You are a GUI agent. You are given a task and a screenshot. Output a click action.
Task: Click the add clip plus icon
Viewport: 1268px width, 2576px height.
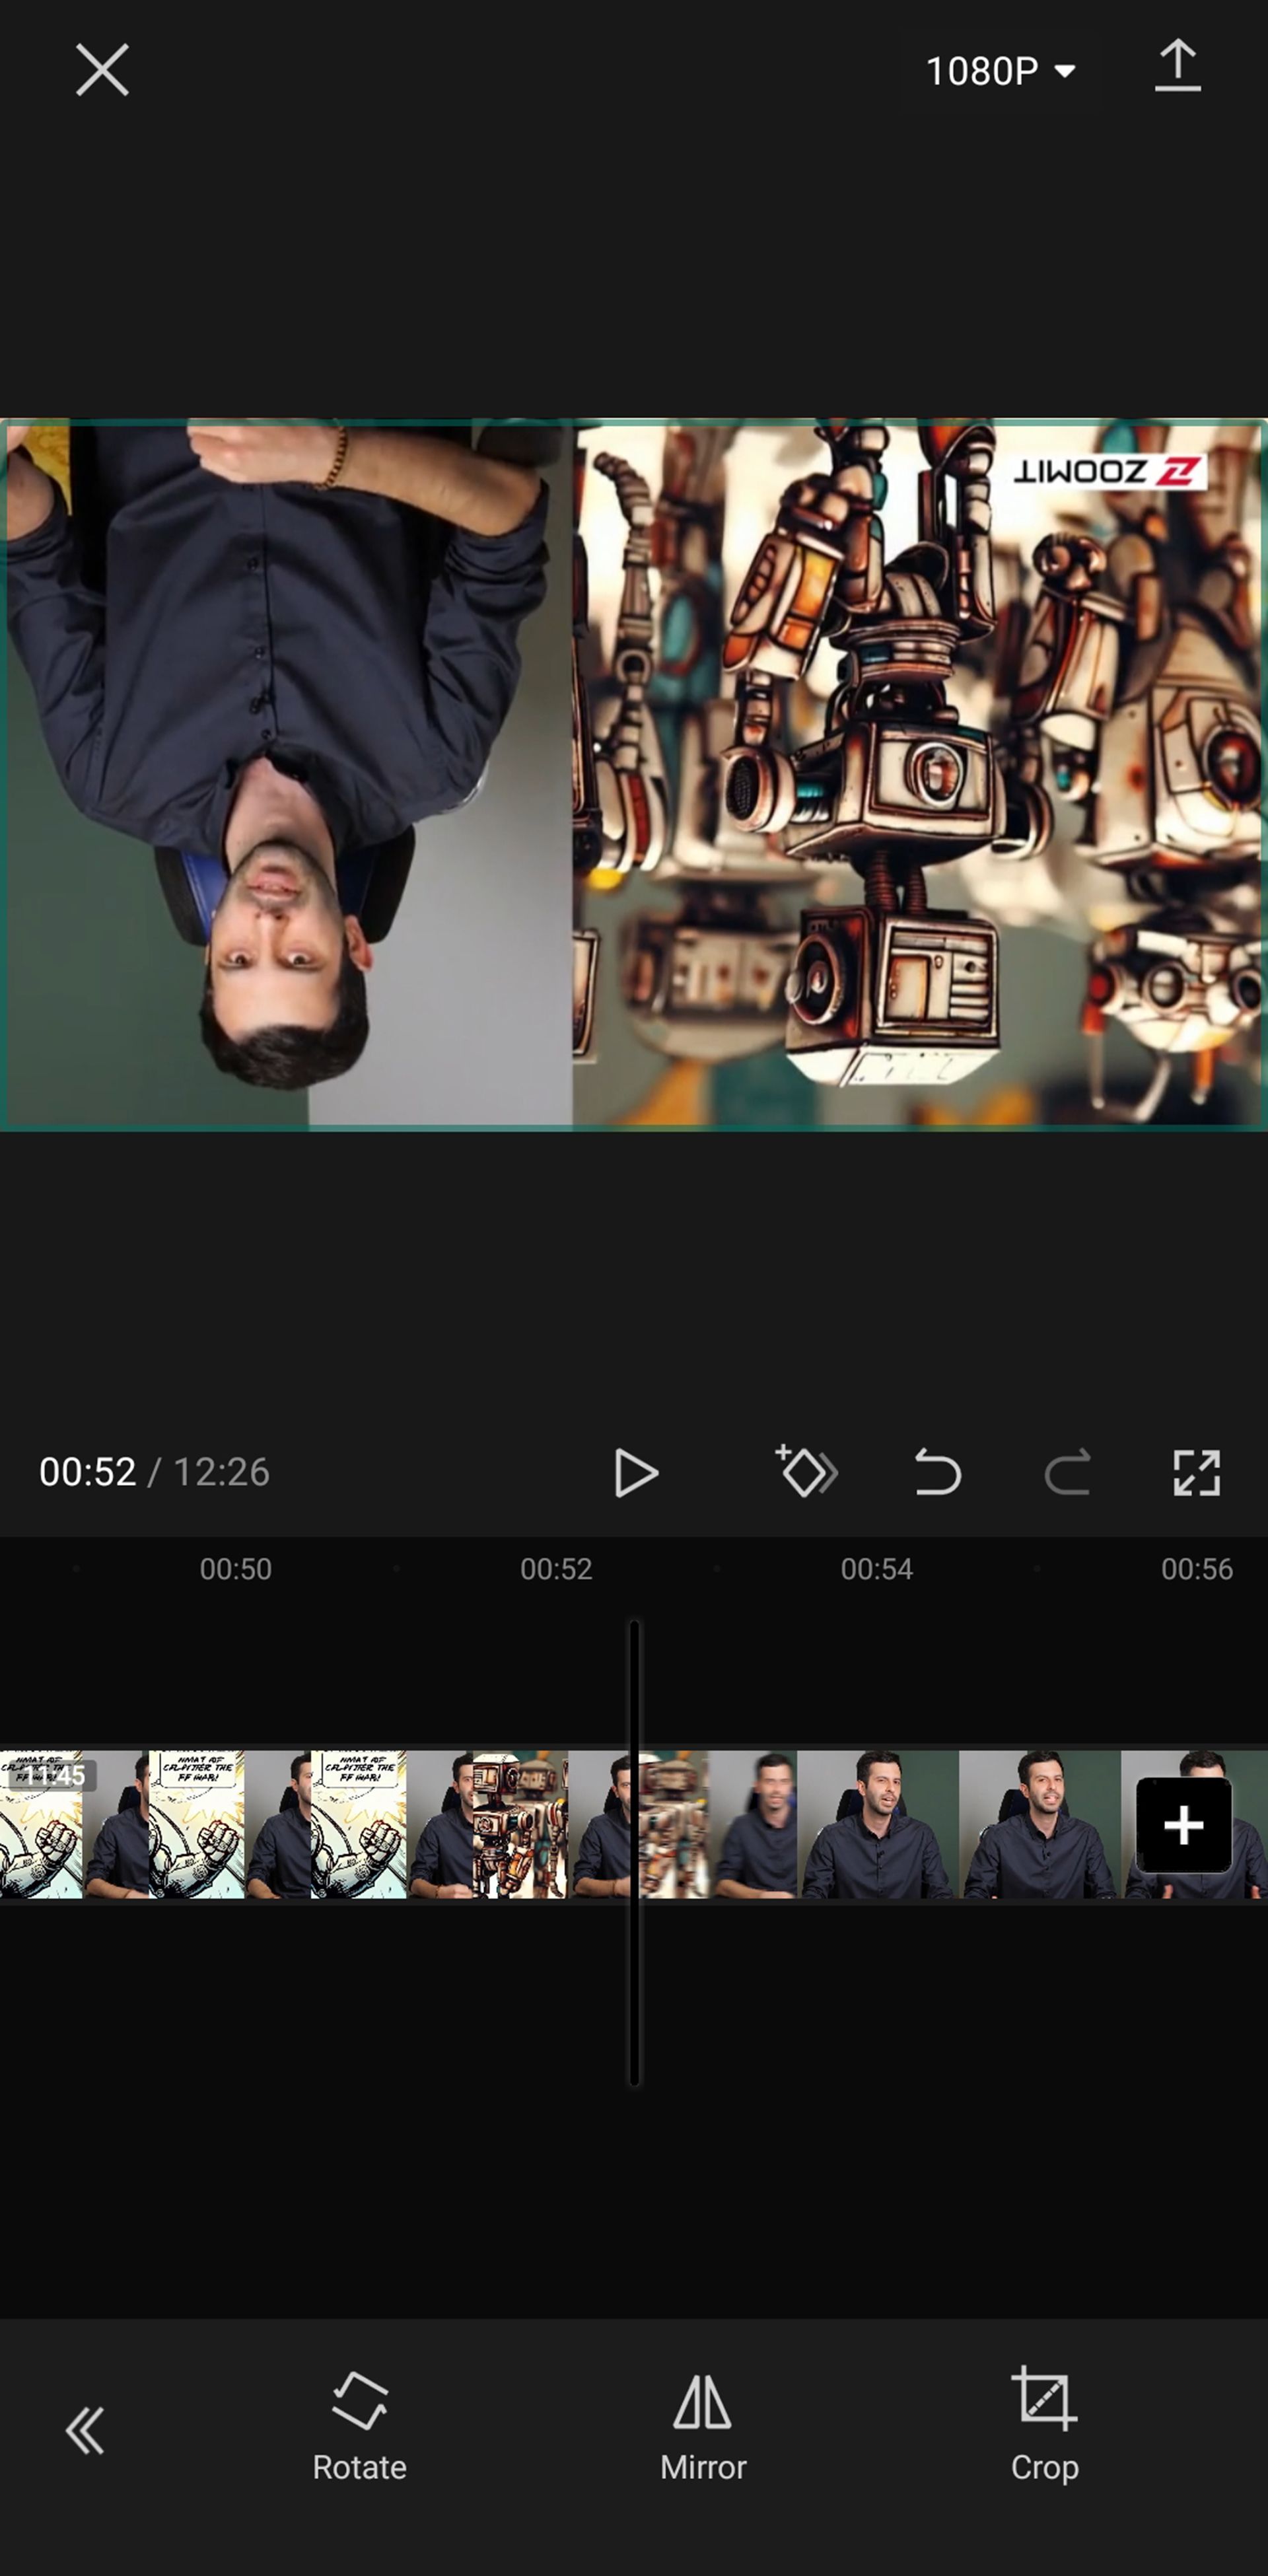point(1183,1824)
